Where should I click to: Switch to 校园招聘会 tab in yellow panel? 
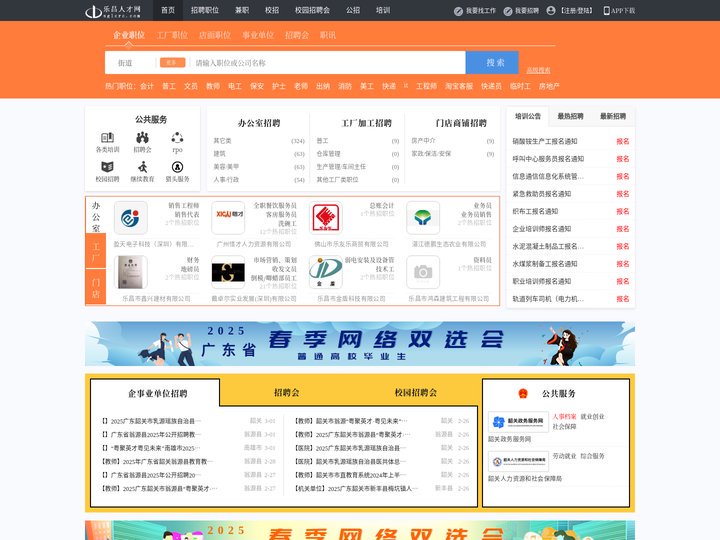[x=416, y=393]
